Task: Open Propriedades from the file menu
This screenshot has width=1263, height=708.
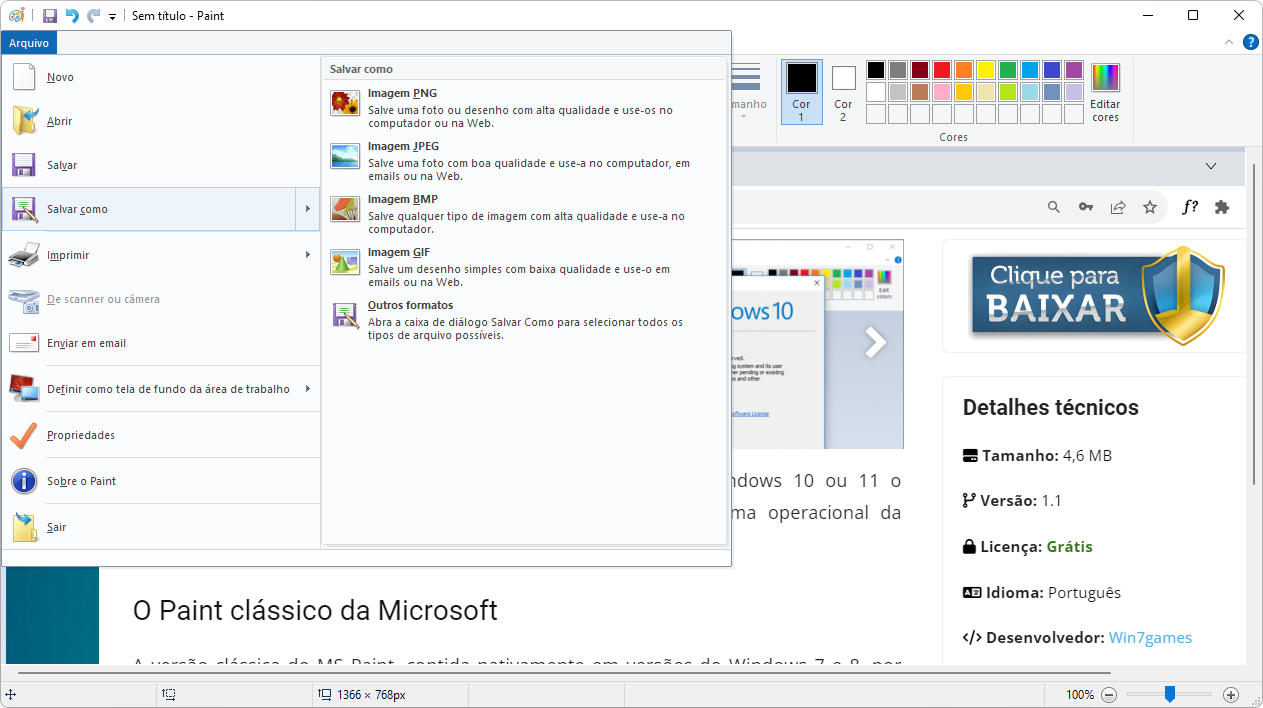Action: (x=161, y=435)
